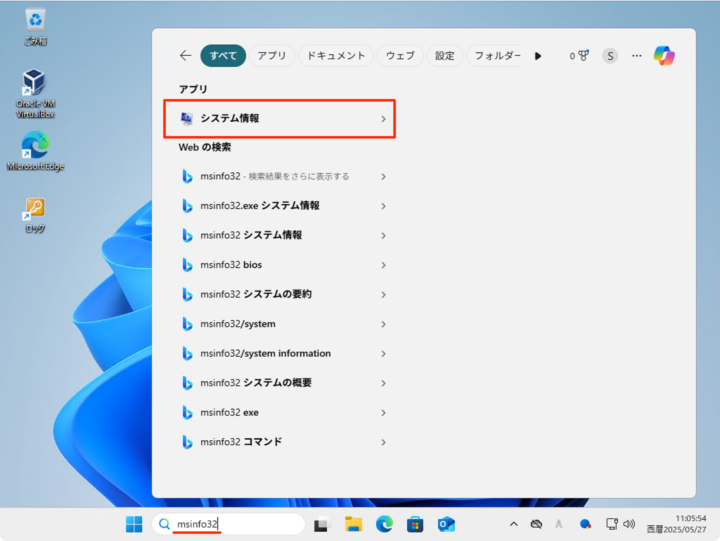720x541 pixels.
Task: Open Outlook from the taskbar
Action: (446, 524)
